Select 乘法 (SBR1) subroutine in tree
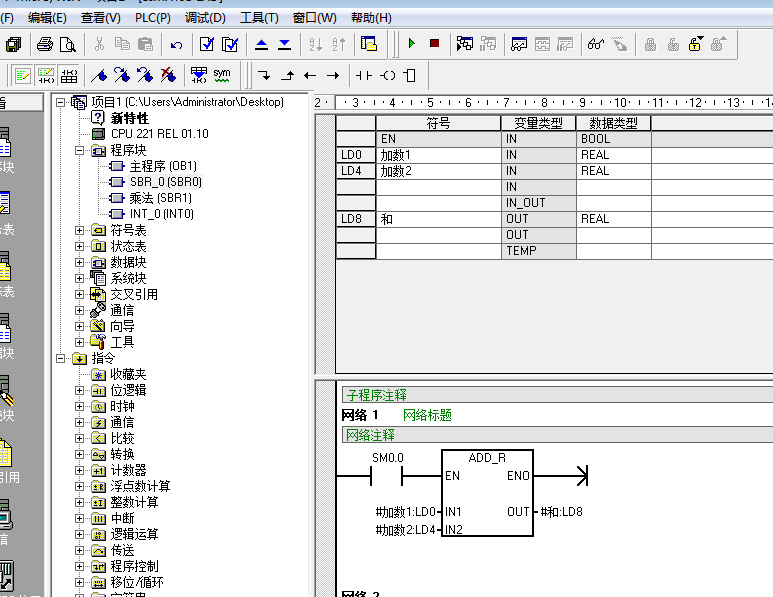 pyautogui.click(x=160, y=198)
